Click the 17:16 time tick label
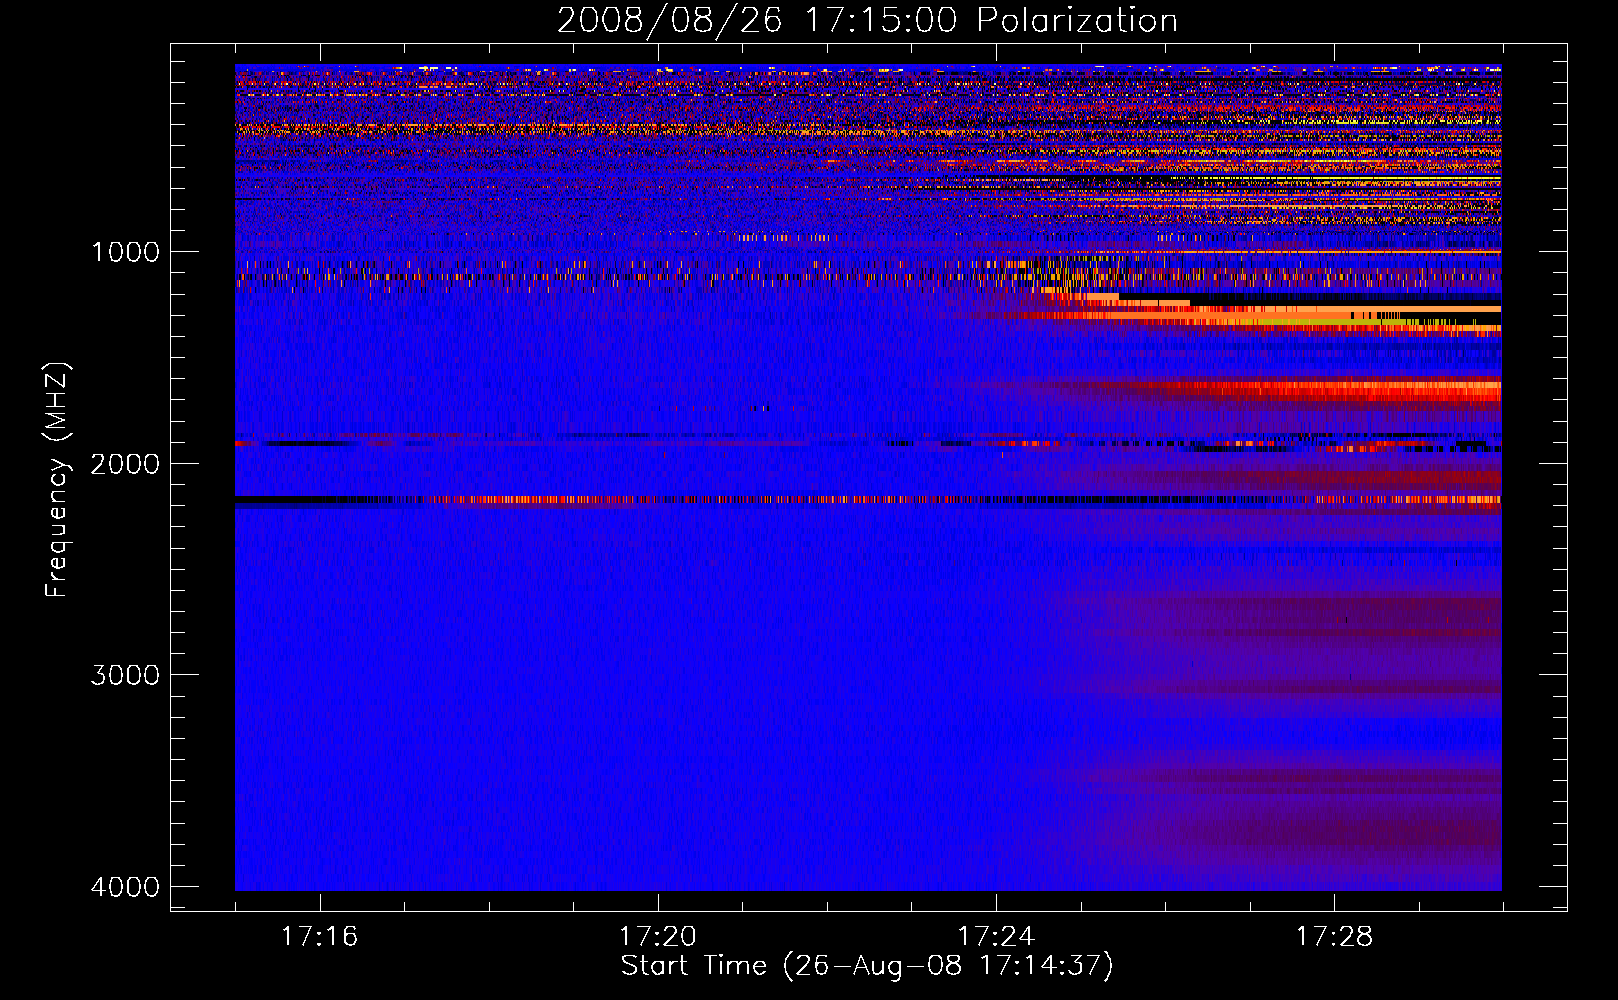This screenshot has height=1000, width=1618. click(319, 936)
